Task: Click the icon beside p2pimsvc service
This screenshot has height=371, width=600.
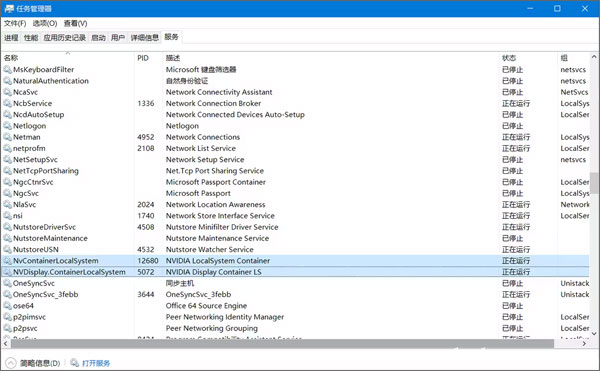Action: tap(7, 317)
